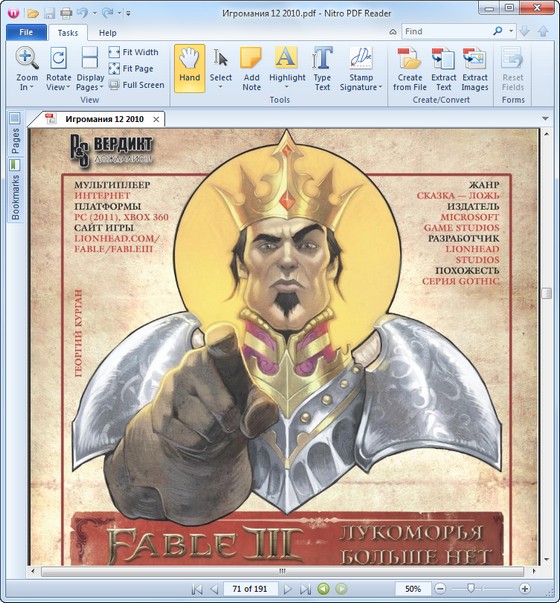
Task: Enter Full Screen mode
Action: pyautogui.click(x=136, y=85)
